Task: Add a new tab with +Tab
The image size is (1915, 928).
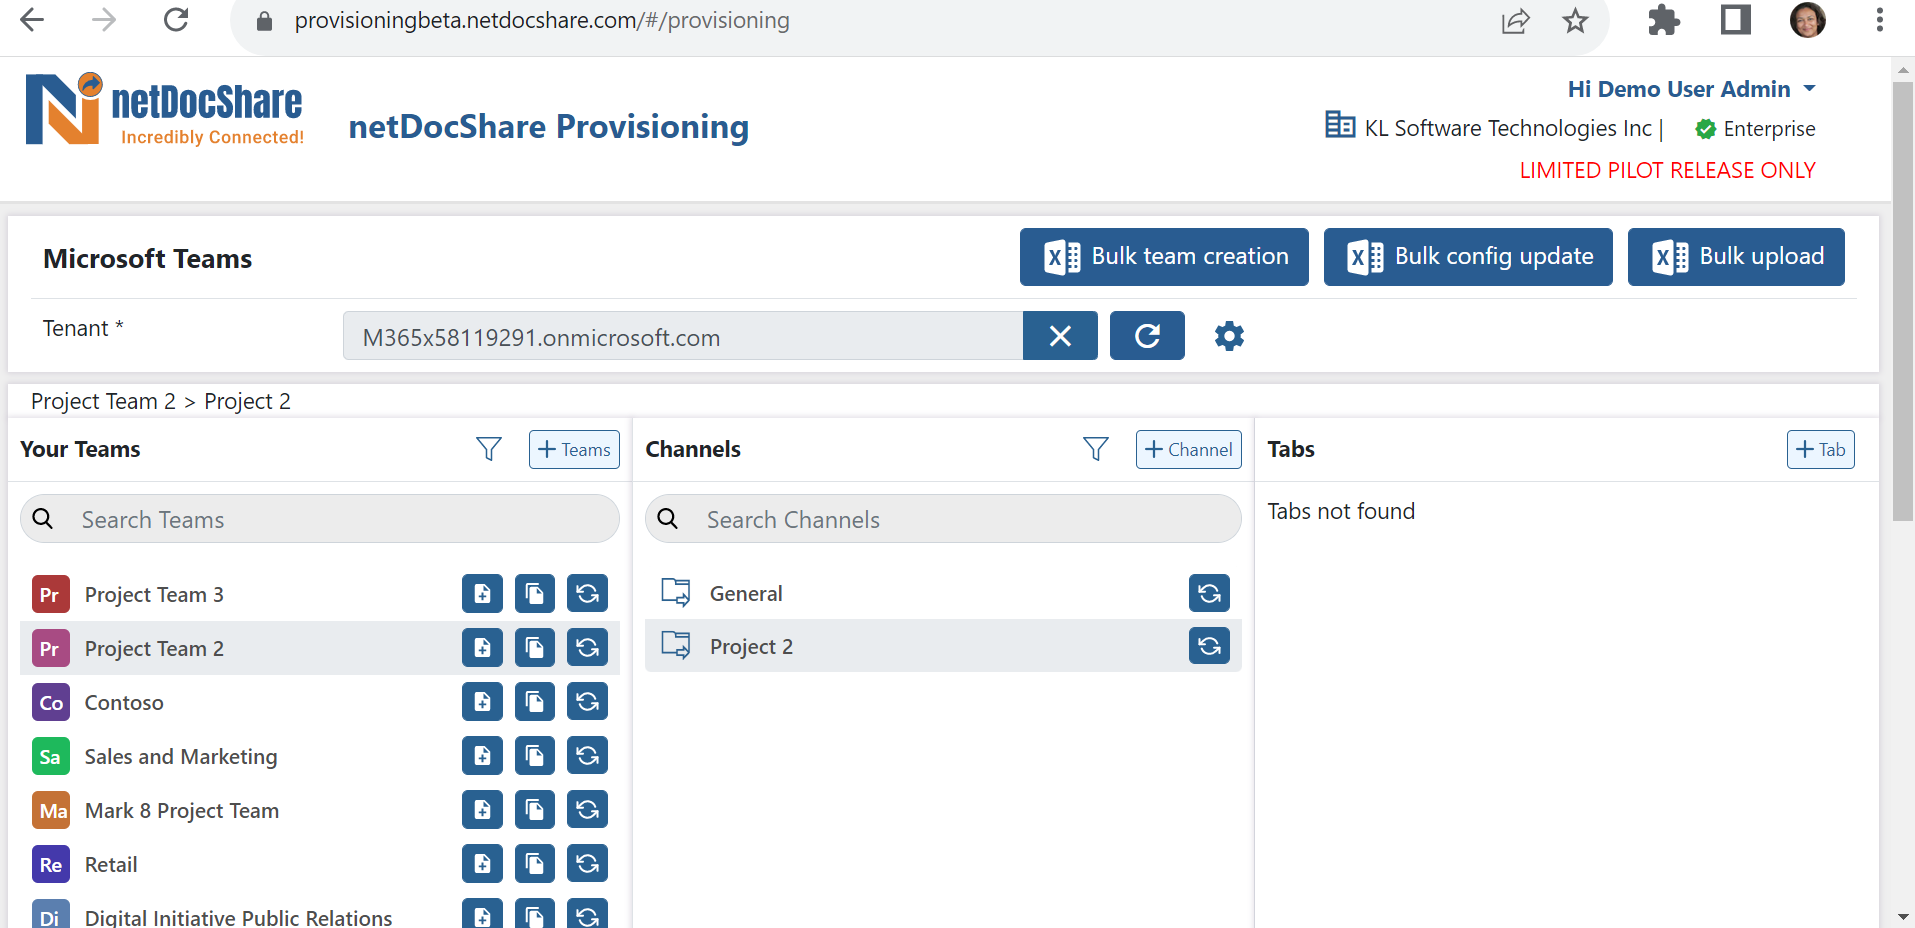Action: (1820, 450)
